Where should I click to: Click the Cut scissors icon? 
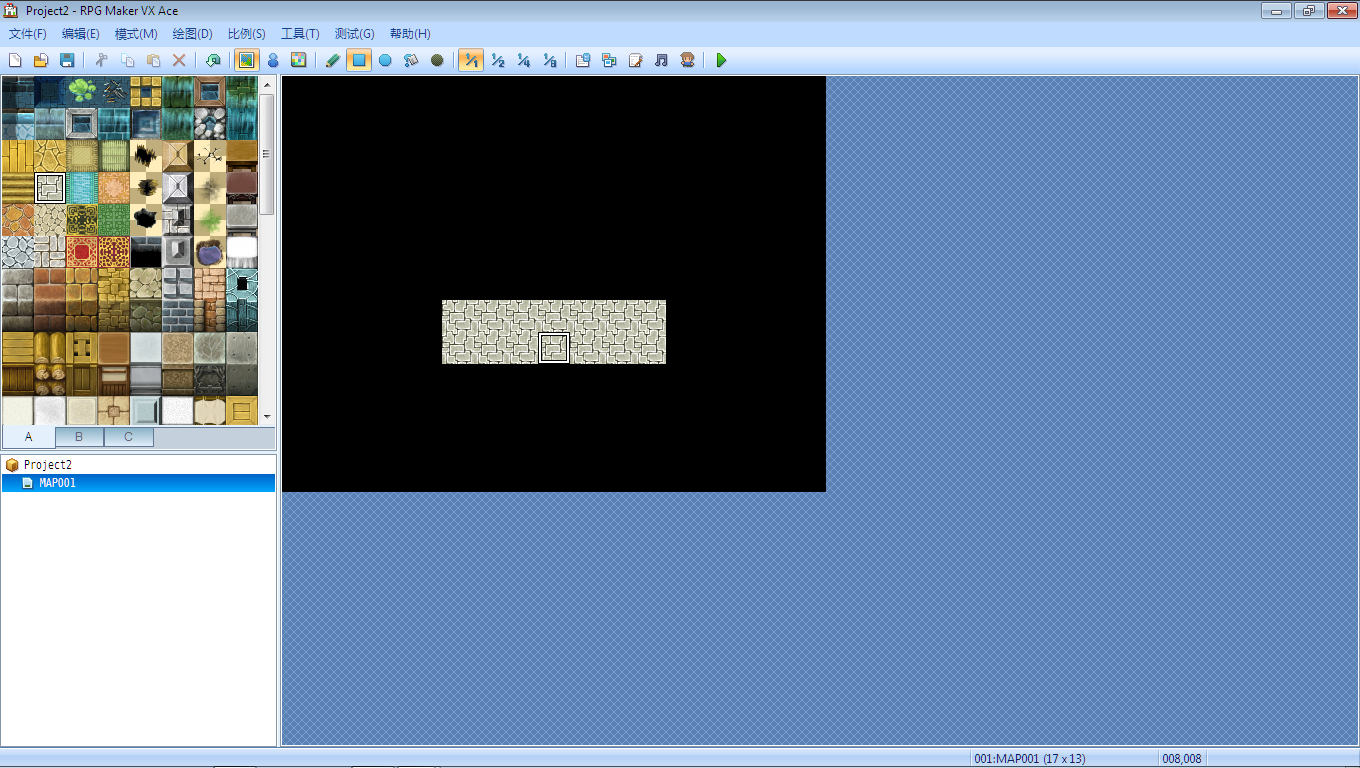(101, 61)
